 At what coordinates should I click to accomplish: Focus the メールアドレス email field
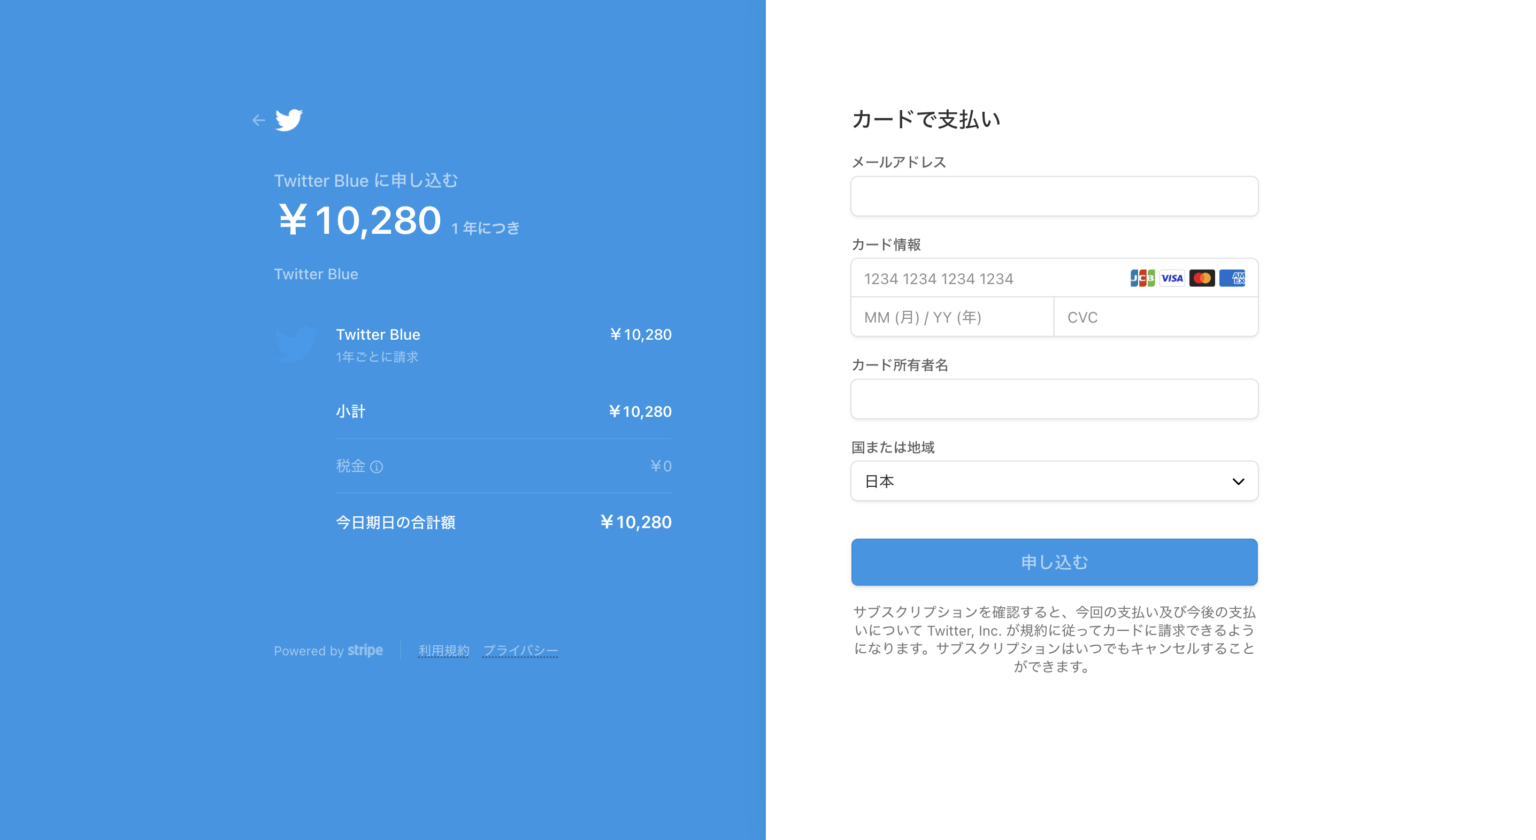[x=1054, y=196]
